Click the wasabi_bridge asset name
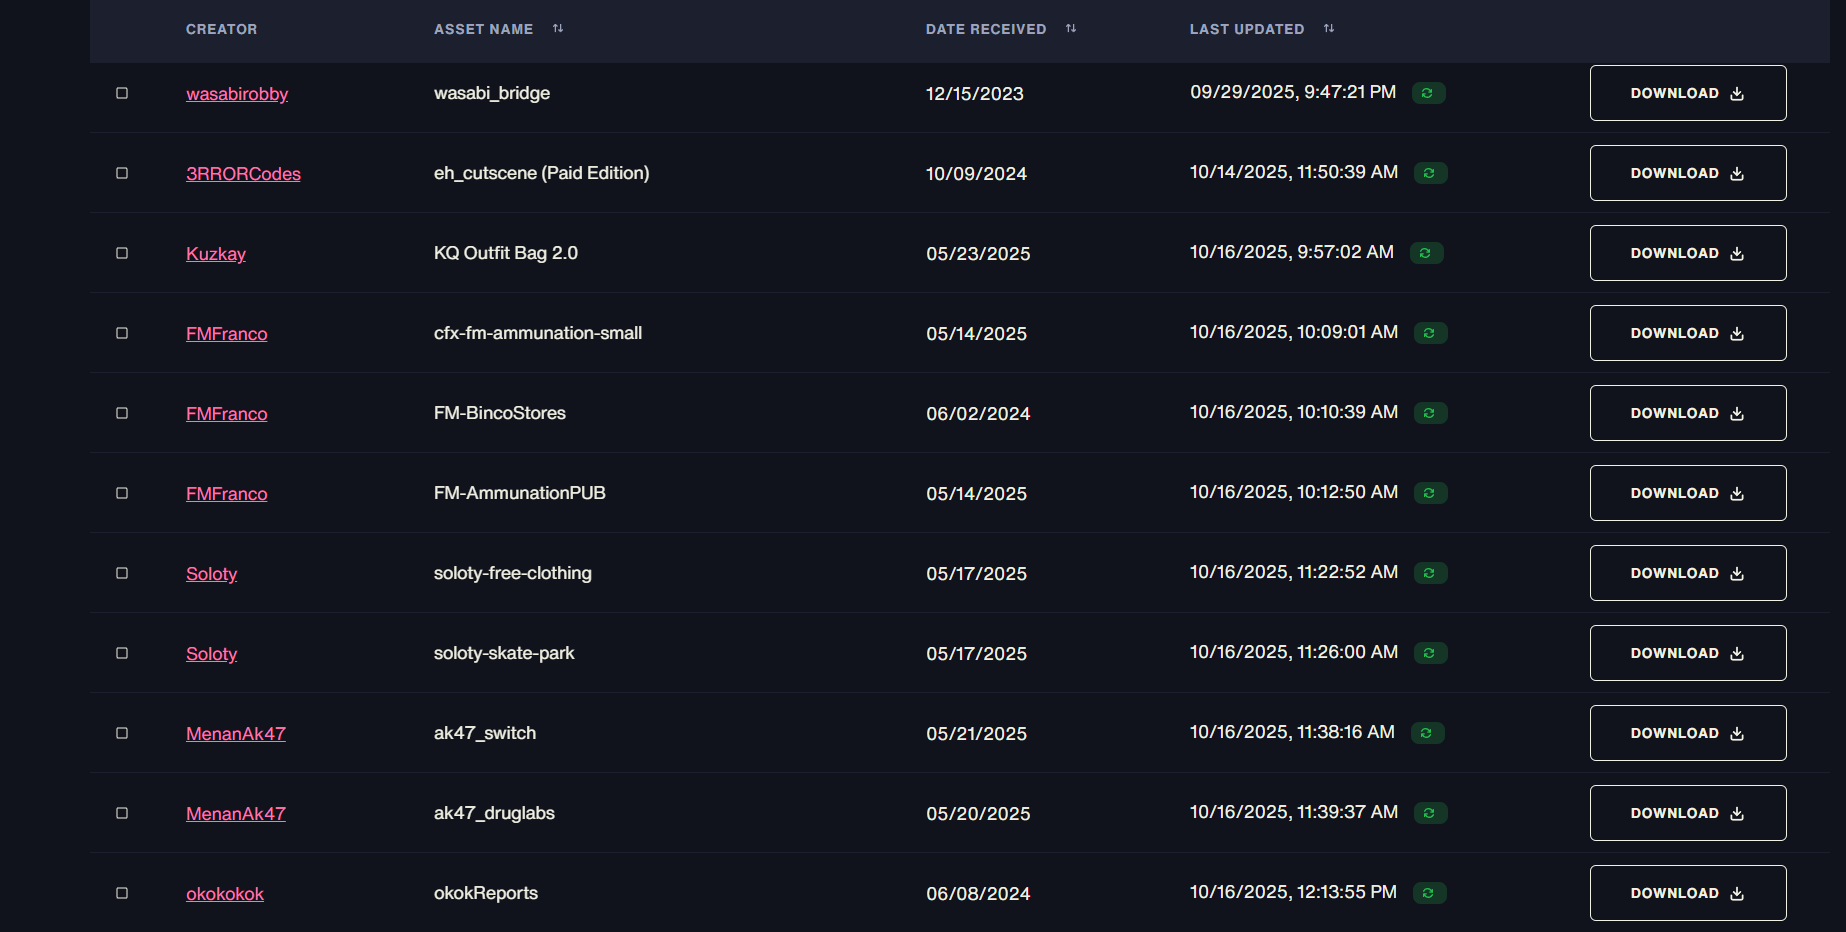This screenshot has width=1846, height=932. (x=492, y=93)
